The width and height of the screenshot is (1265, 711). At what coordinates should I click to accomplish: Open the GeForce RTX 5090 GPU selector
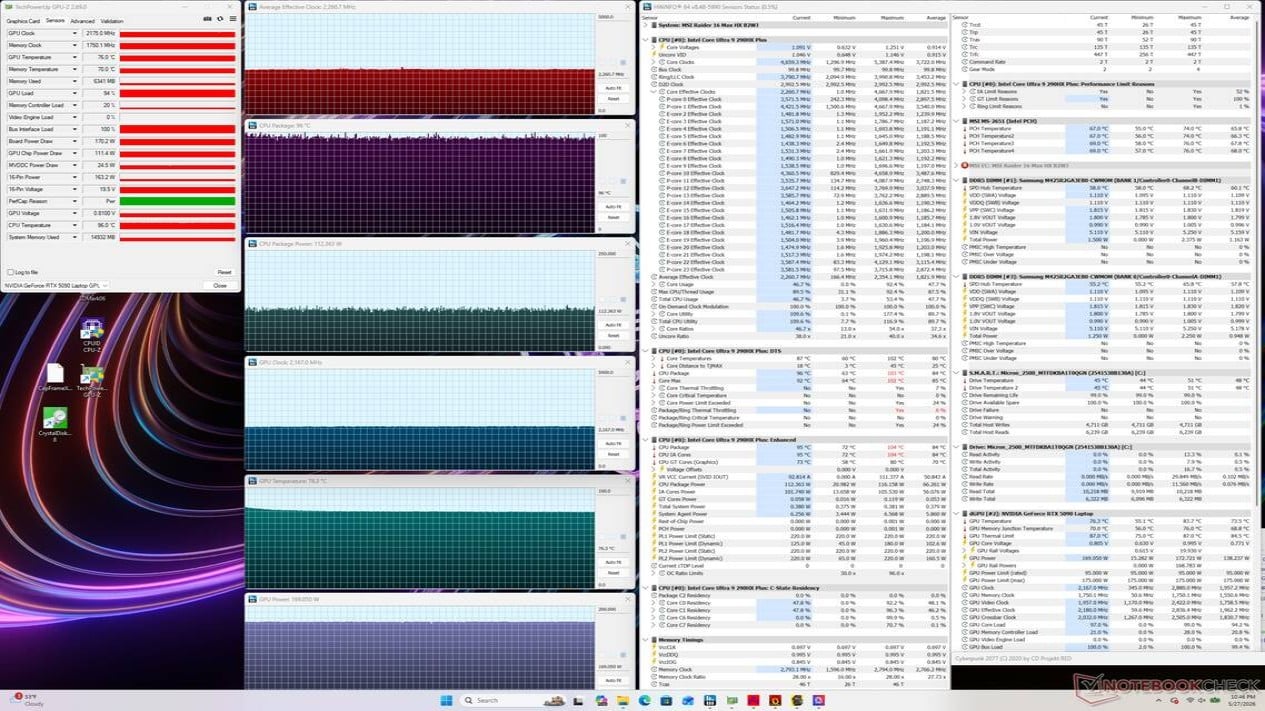(x=56, y=286)
